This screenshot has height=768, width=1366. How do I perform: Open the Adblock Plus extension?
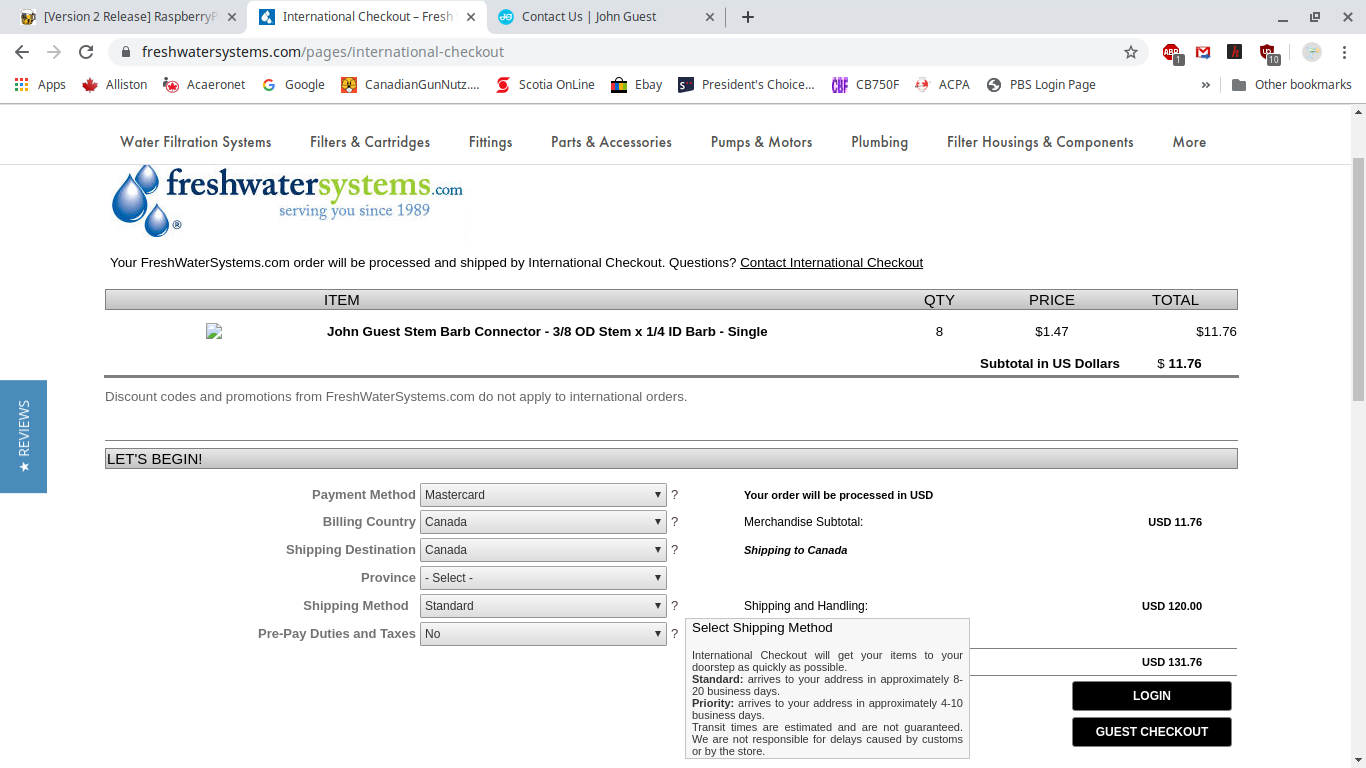[1172, 53]
